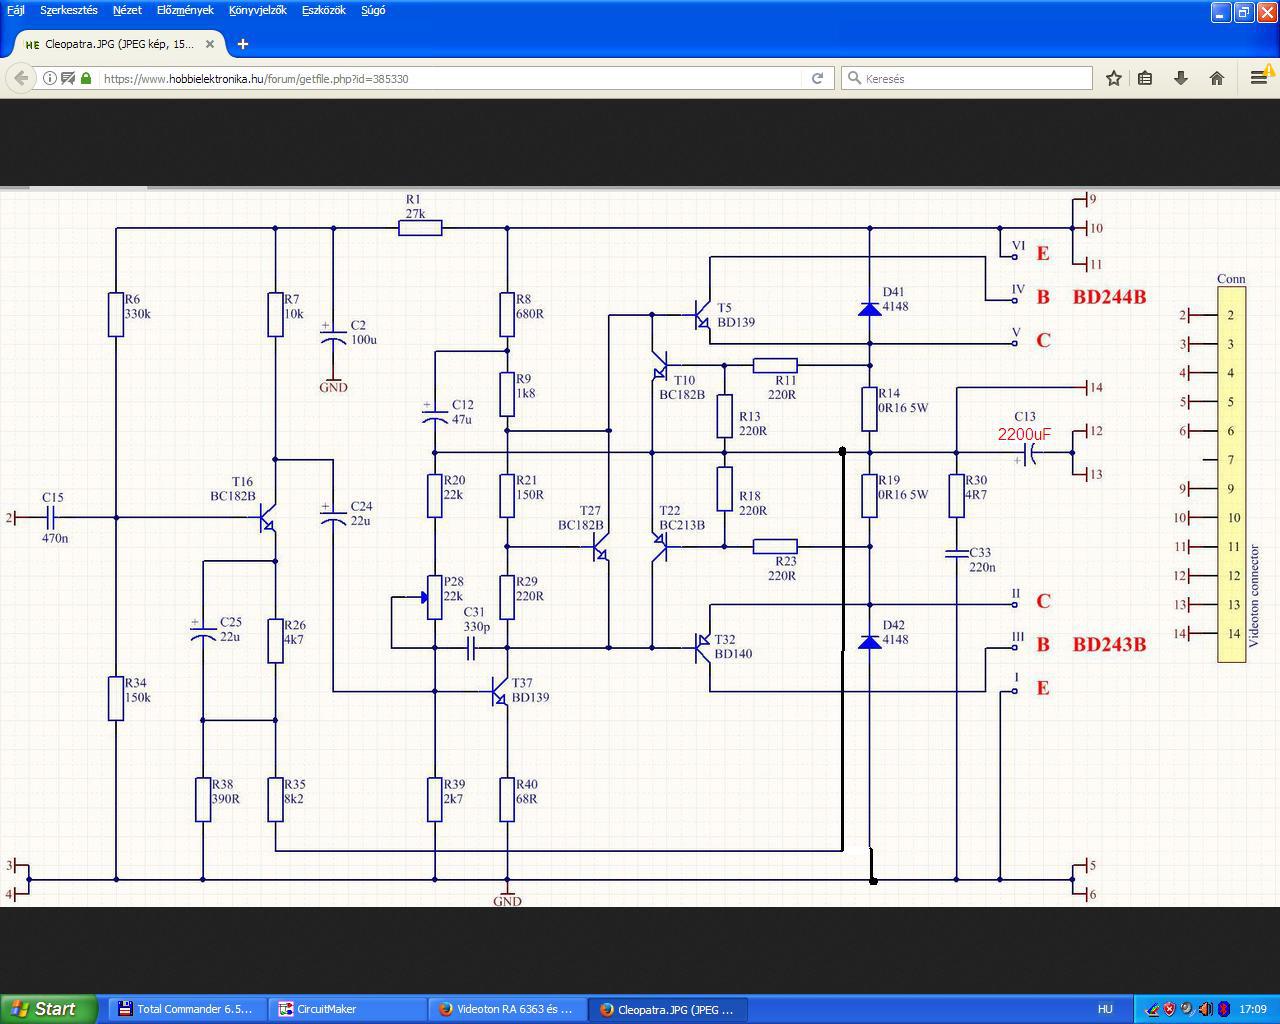This screenshot has height=1024, width=1280.
Task: Click the D41 4148 diode label
Action: tap(895, 299)
